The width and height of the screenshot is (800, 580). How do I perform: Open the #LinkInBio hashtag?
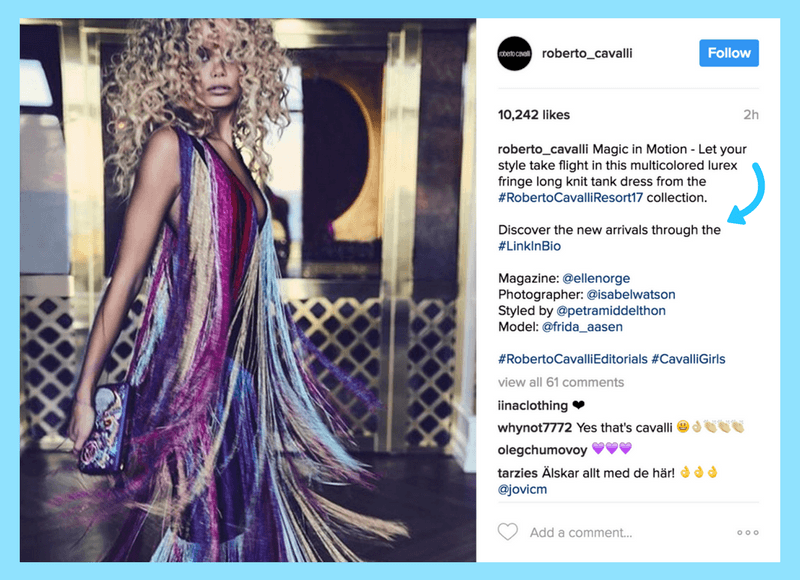529,246
